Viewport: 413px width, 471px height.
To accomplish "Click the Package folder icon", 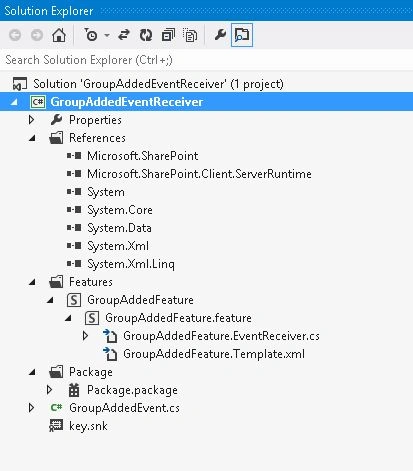I will 56,372.
